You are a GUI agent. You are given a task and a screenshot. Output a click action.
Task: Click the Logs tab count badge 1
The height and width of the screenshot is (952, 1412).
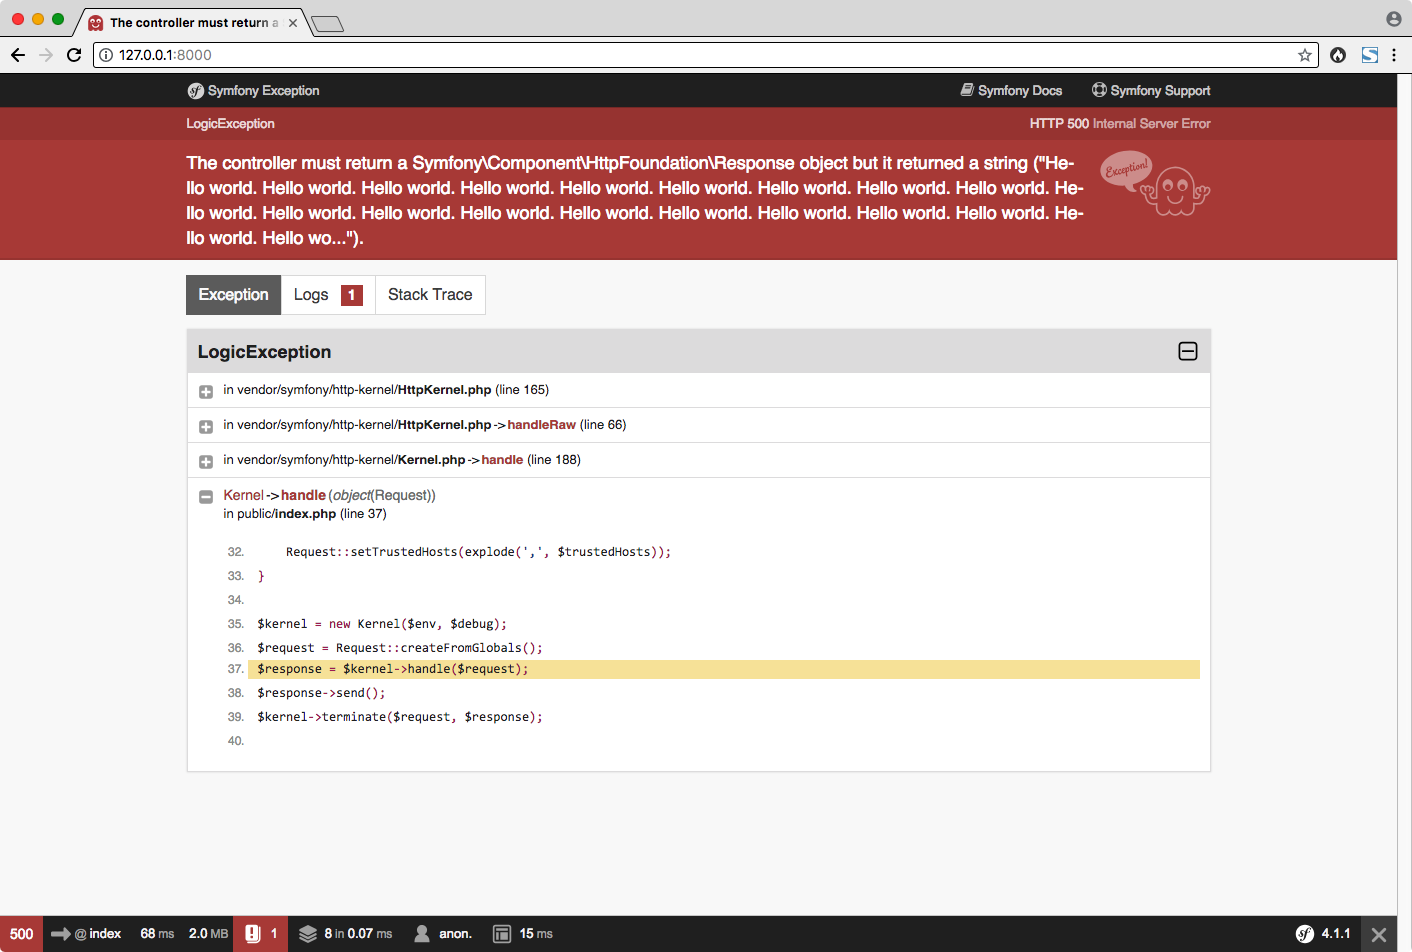coord(352,295)
